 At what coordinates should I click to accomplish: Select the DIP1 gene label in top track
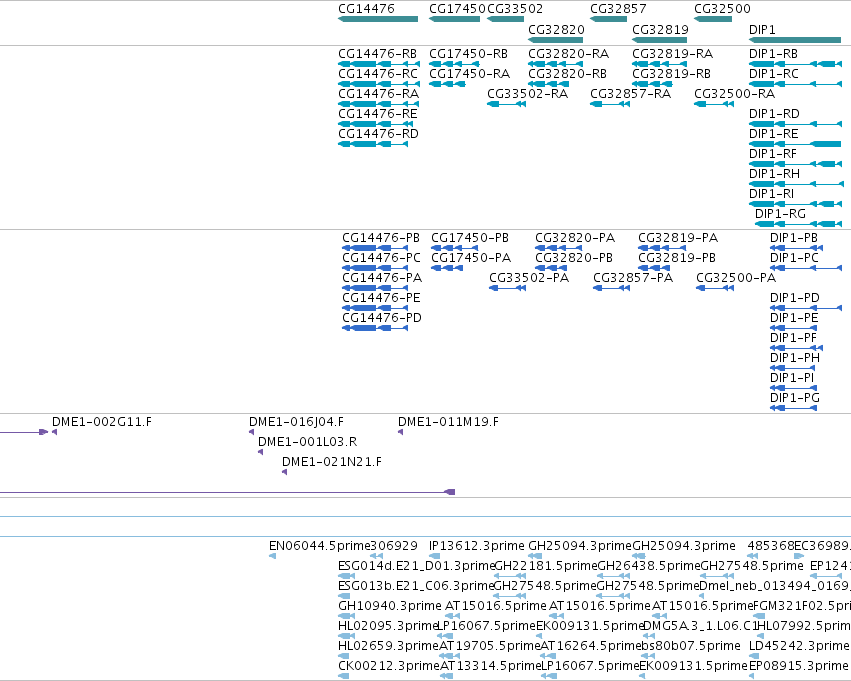(x=762, y=29)
